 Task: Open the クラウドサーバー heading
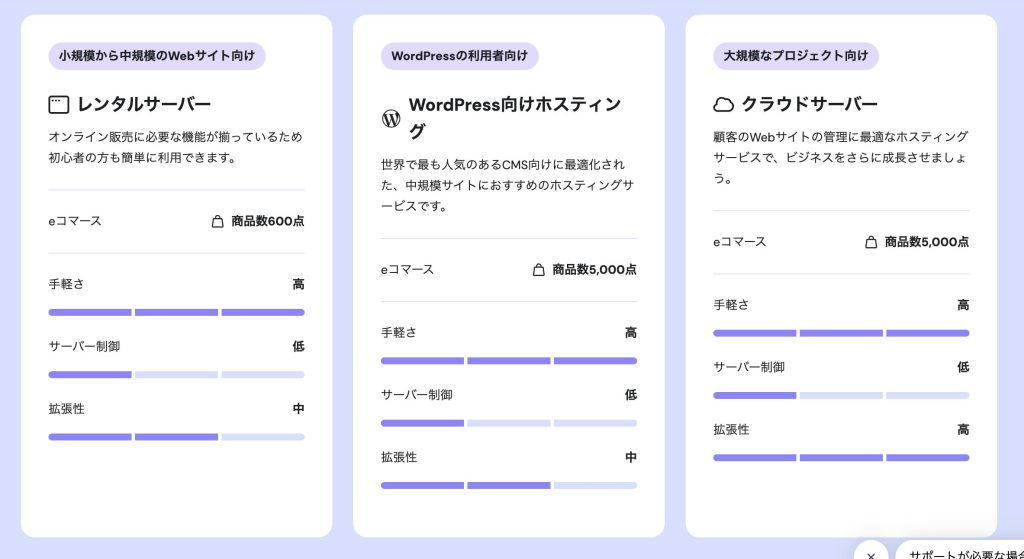click(809, 104)
